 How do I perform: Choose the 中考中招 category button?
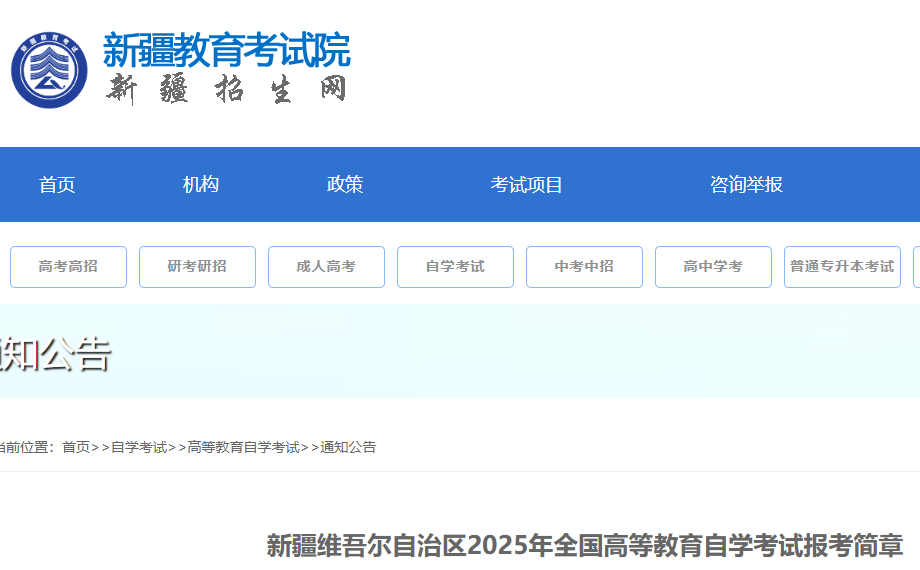click(584, 267)
